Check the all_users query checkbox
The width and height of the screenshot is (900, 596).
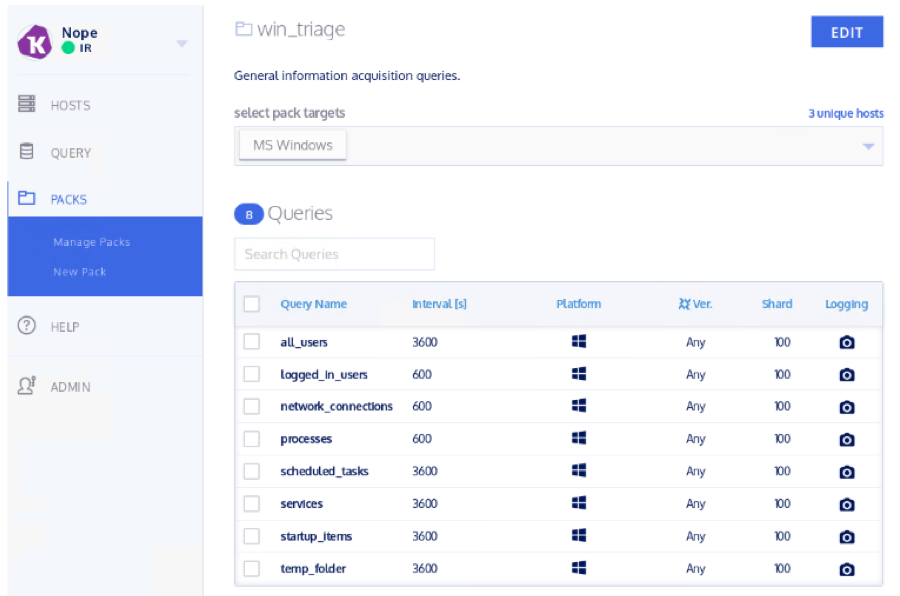251,342
